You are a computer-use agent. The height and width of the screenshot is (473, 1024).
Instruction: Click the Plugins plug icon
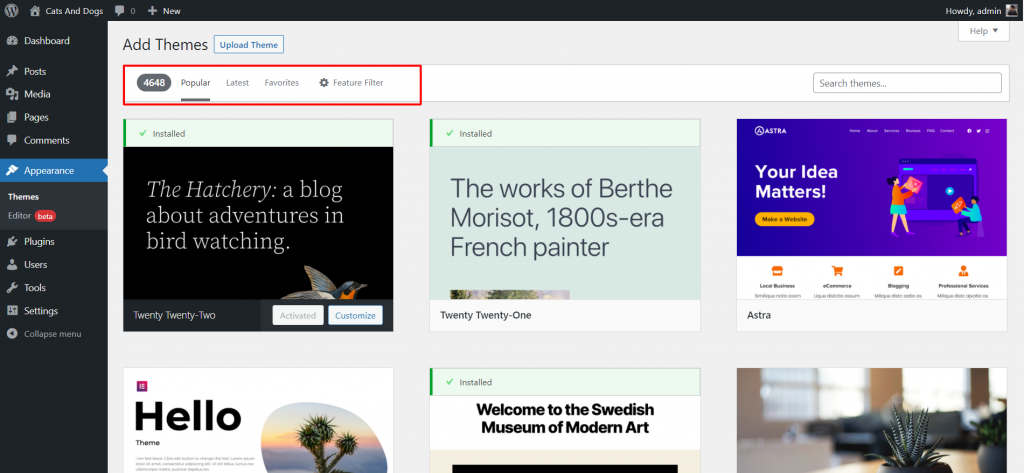[12, 242]
